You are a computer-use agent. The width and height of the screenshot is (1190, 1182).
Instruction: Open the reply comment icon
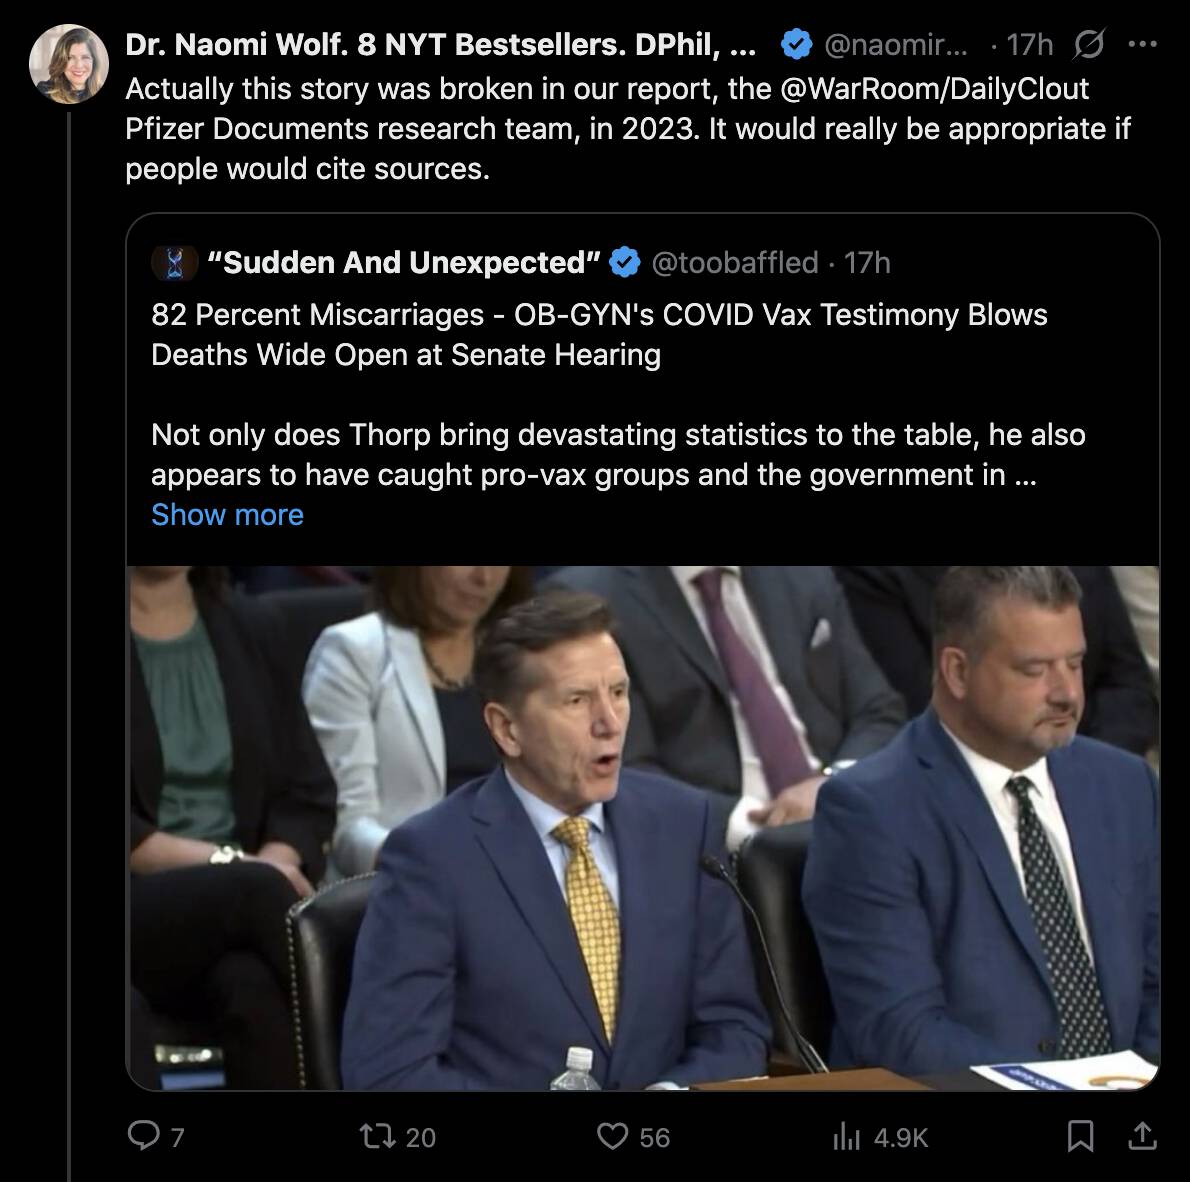tap(143, 1136)
